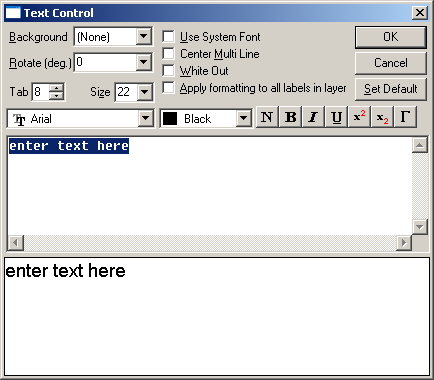Close the Text Control dialog
434x380 pixels.
(x=420, y=13)
